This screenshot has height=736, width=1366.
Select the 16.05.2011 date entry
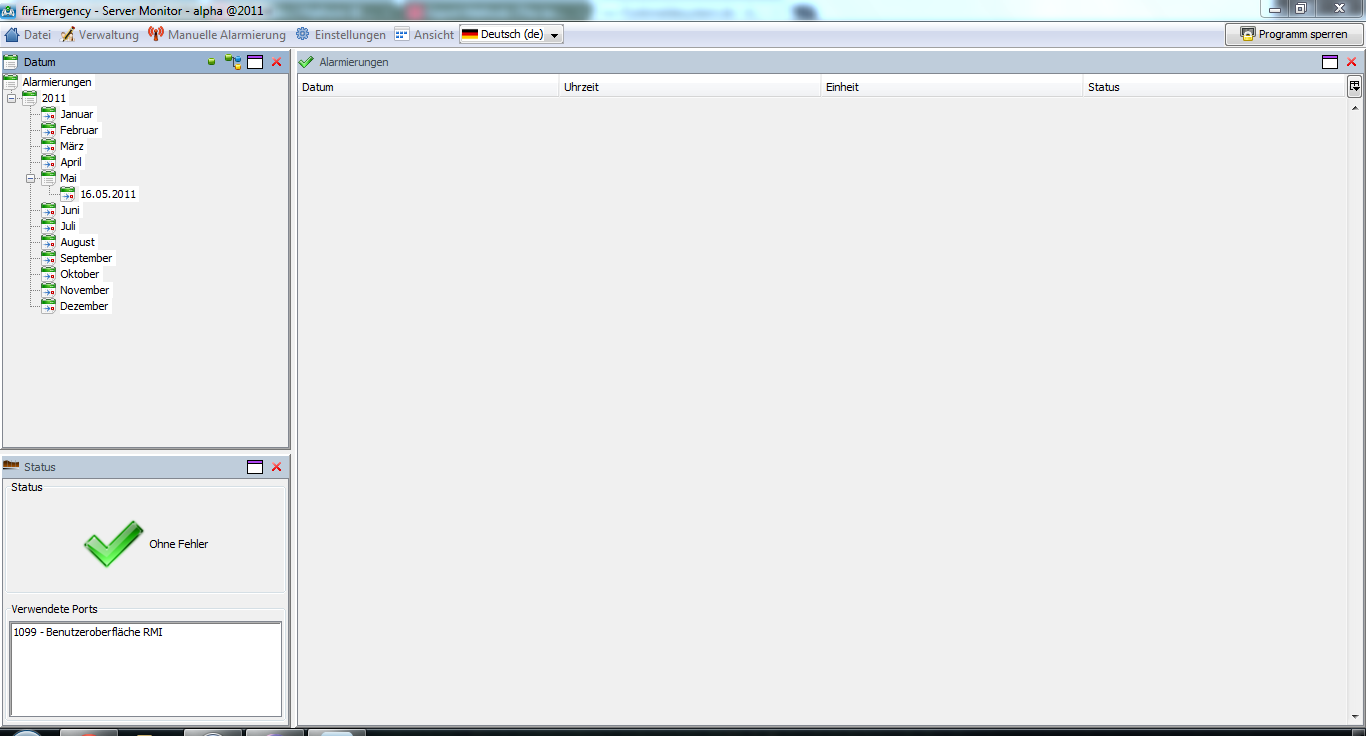point(108,194)
